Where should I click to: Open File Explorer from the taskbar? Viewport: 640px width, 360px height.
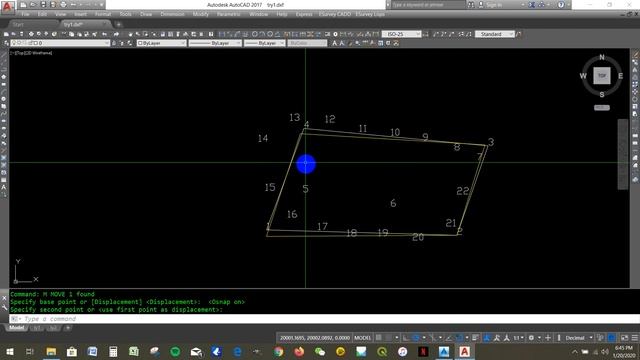point(51,351)
